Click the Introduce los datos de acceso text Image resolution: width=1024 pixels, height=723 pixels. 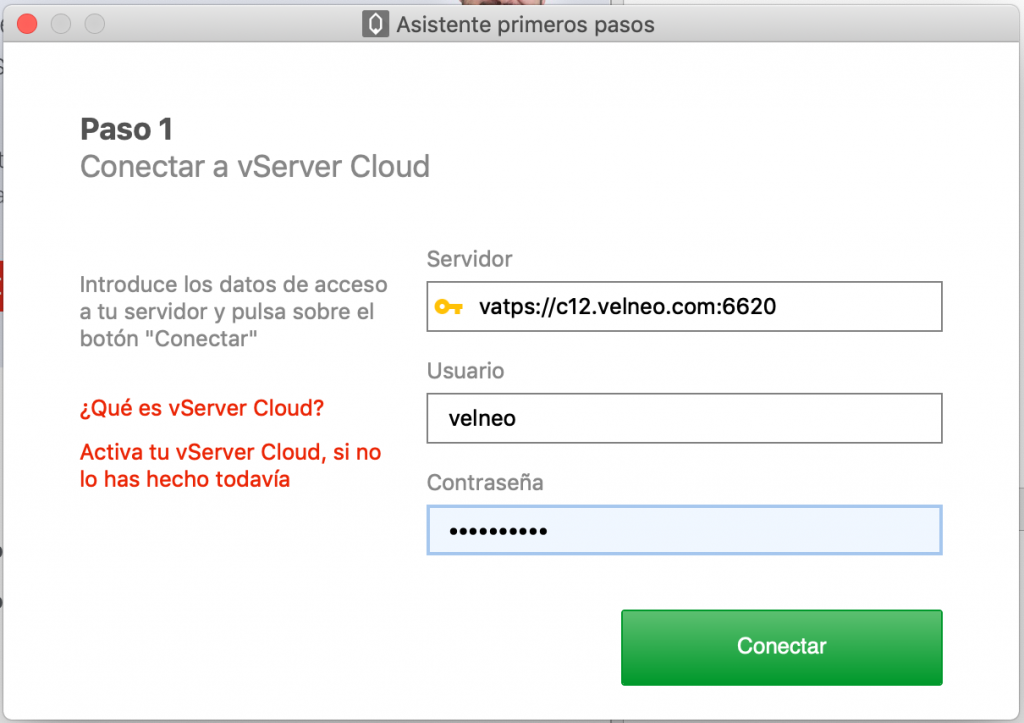click(x=233, y=312)
